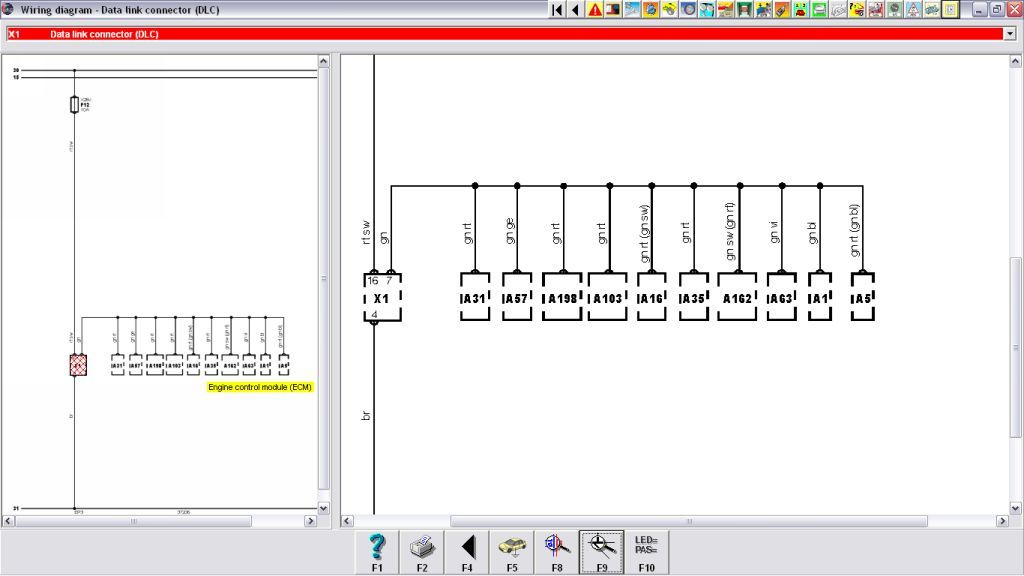
Task: Click the F5 yellow car button
Action: [512, 552]
